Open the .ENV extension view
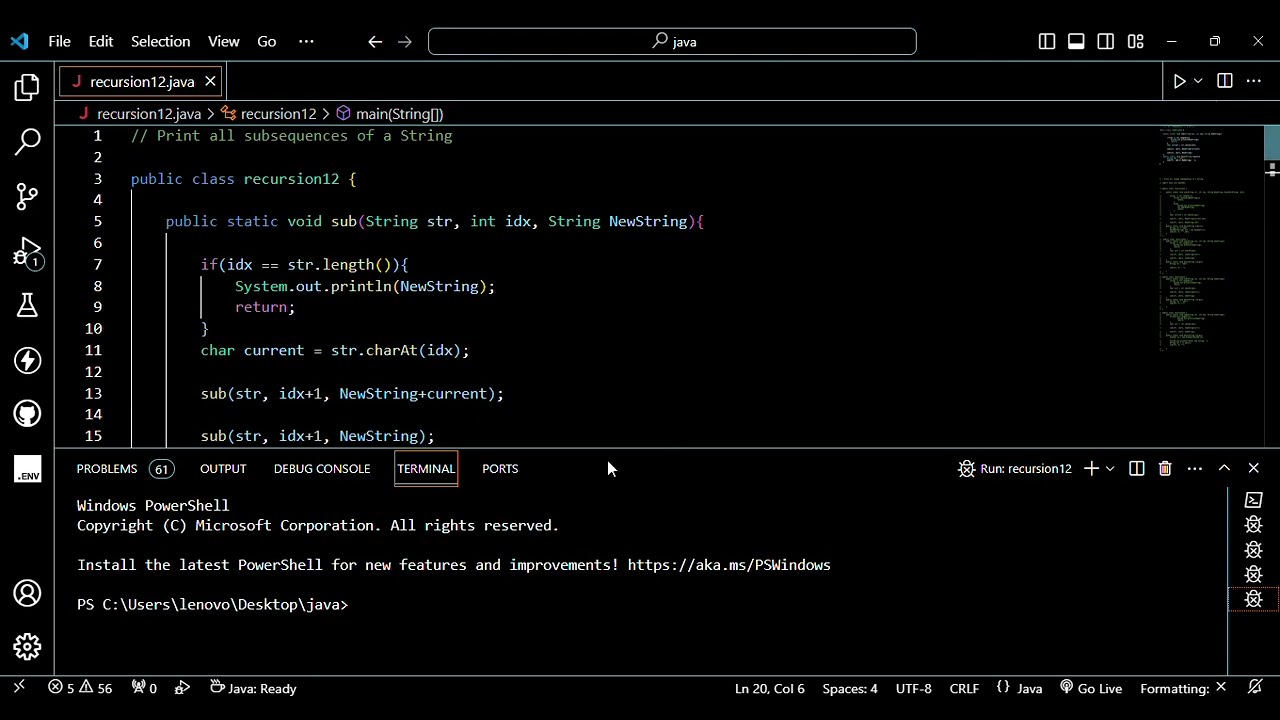This screenshot has height=720, width=1280. [27, 469]
